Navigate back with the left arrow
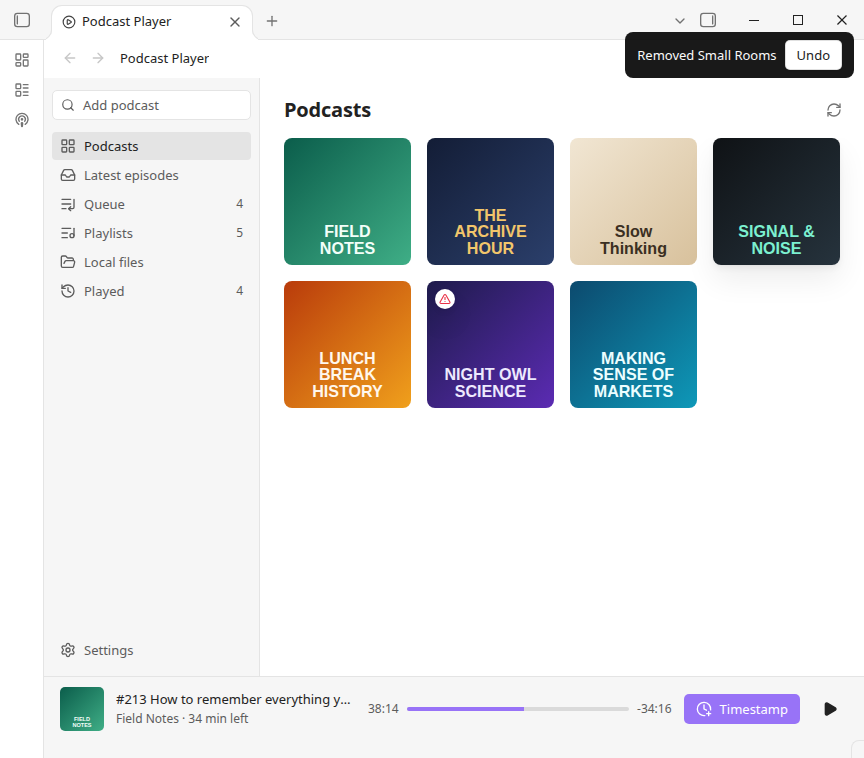The height and width of the screenshot is (758, 864). click(70, 58)
